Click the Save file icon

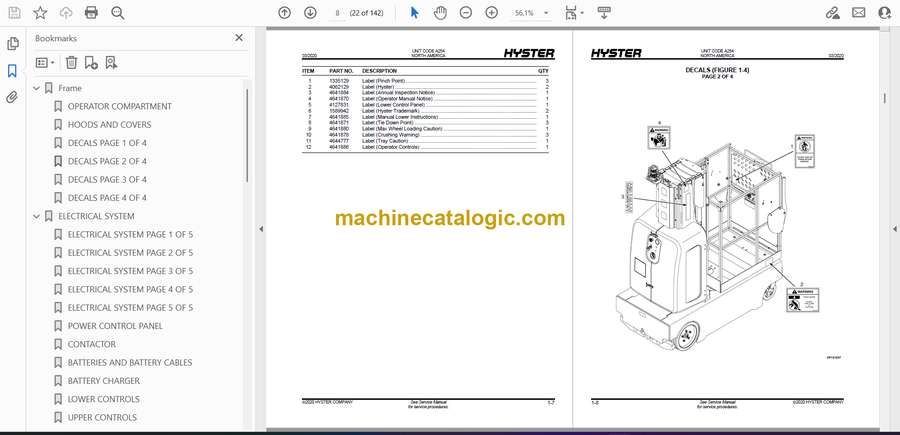[14, 13]
